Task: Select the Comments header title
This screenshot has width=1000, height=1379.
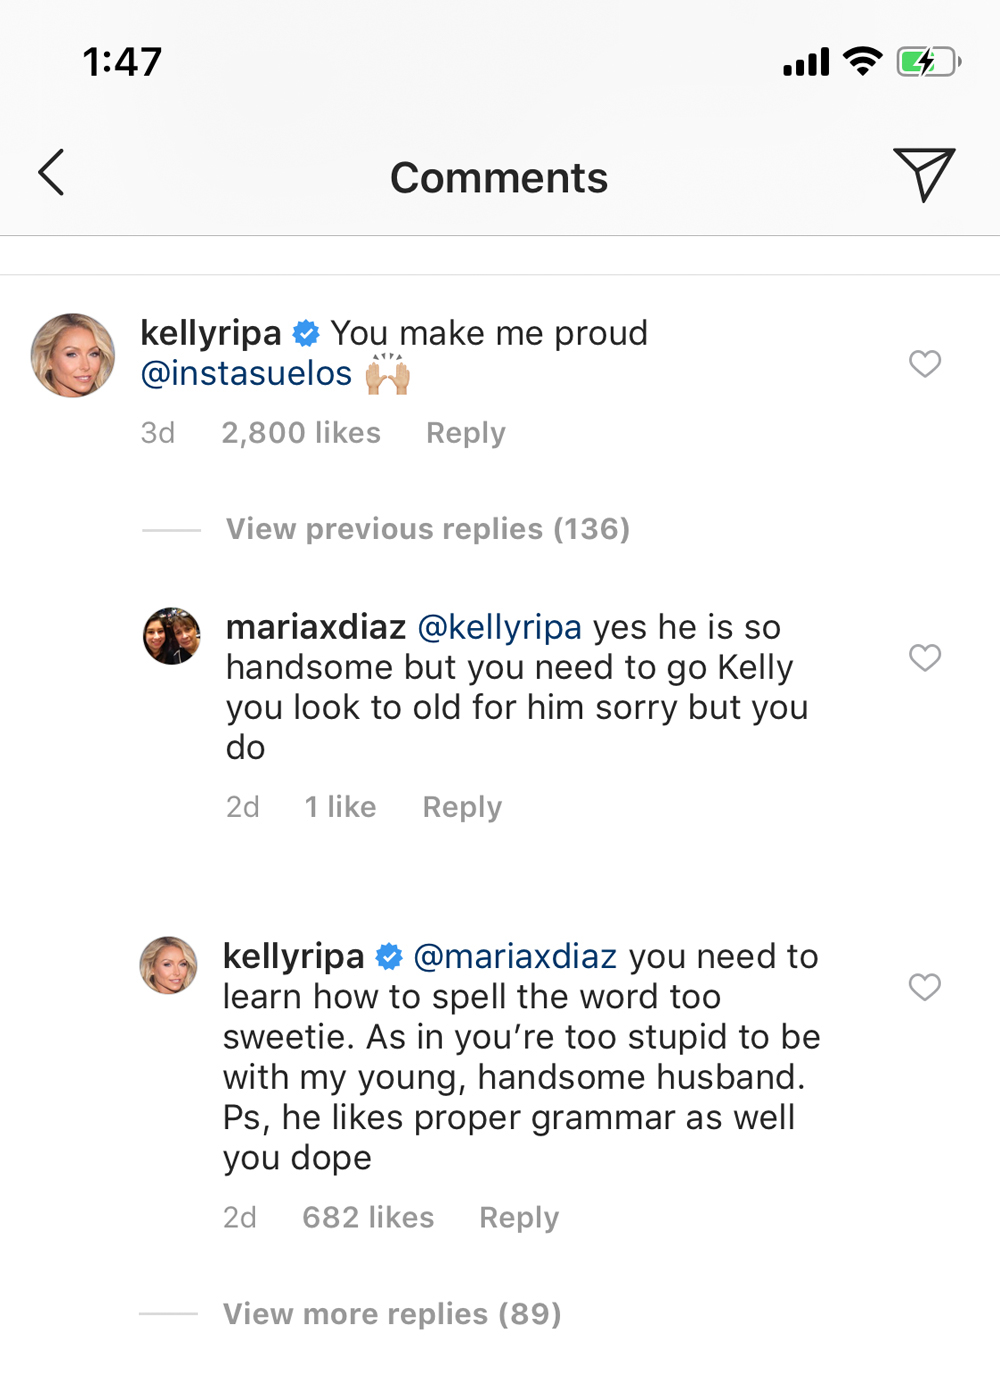Action: [498, 177]
